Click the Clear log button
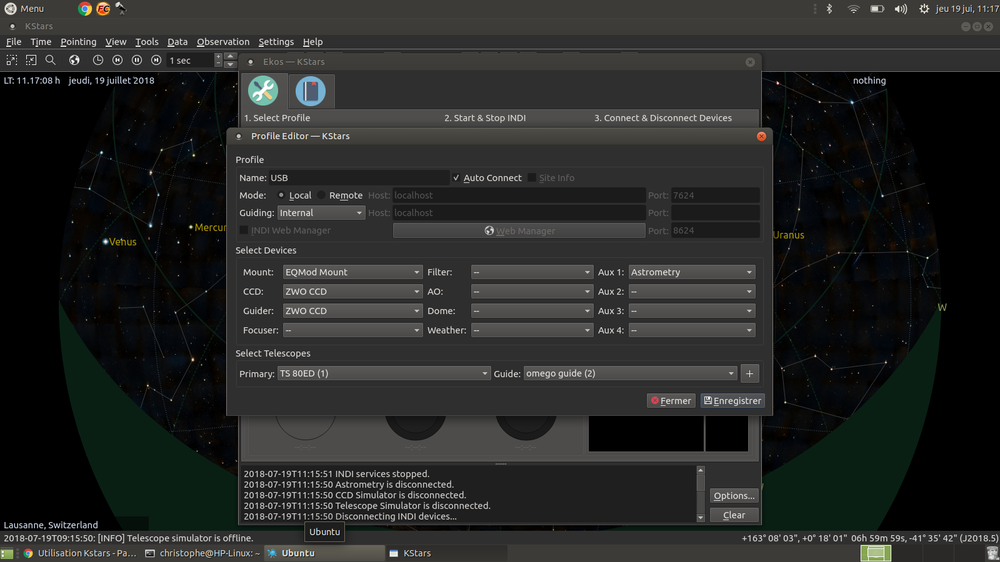The image size is (1000, 562). [x=733, y=515]
